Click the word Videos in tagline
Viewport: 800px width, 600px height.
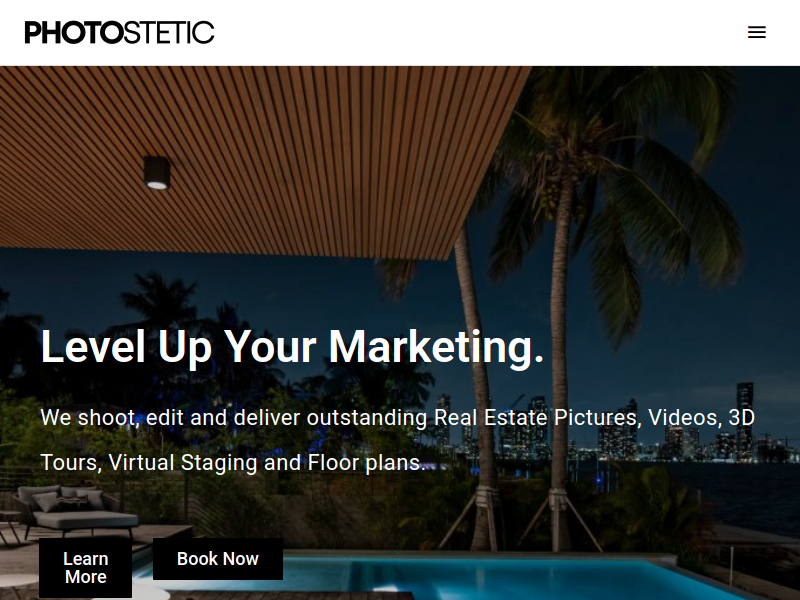(x=684, y=417)
